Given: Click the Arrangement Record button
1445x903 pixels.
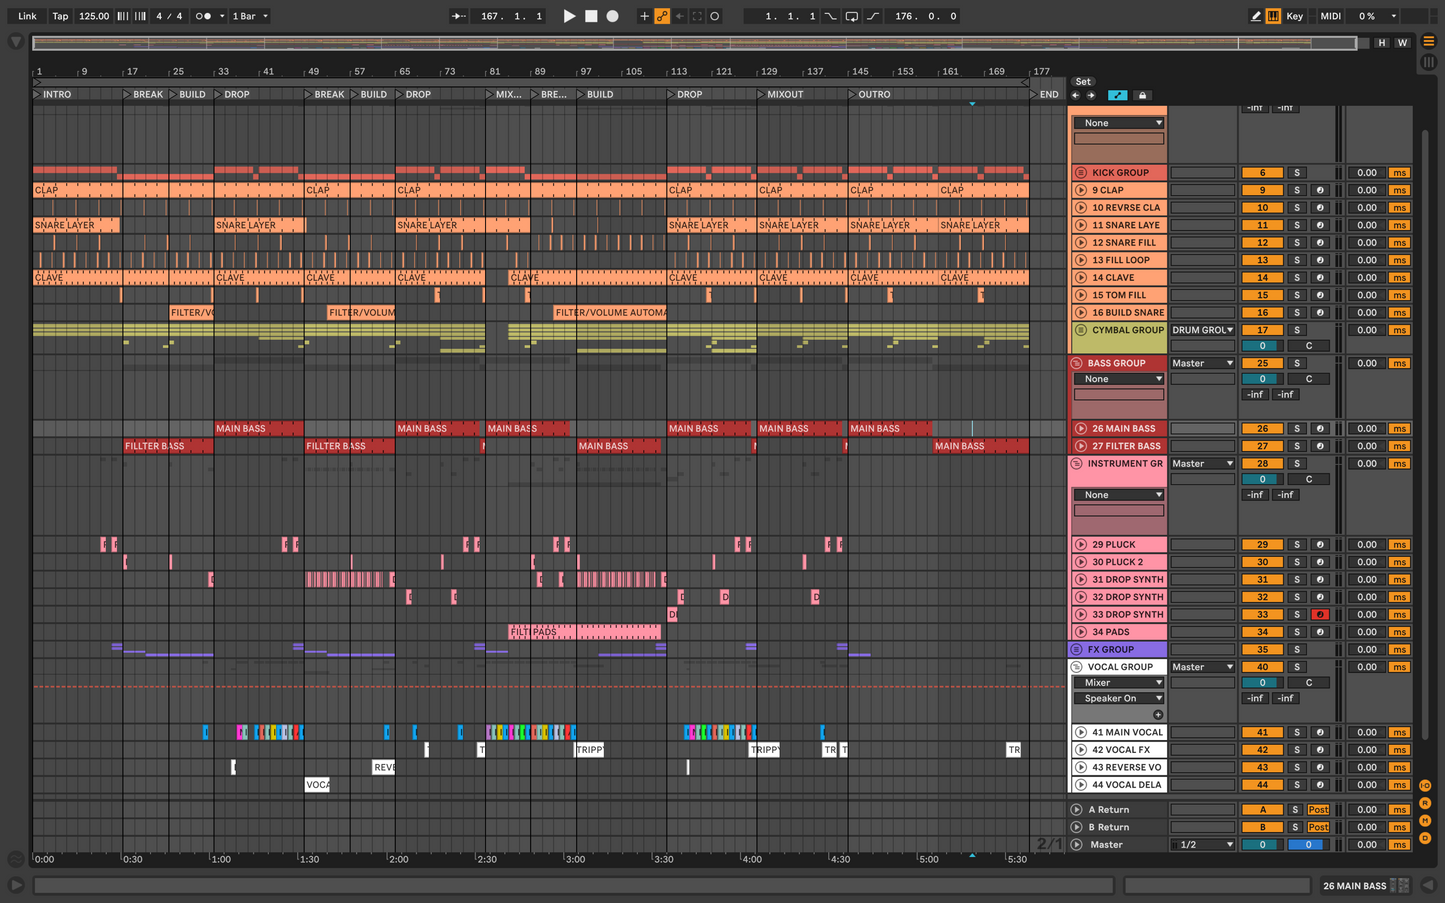Looking at the screenshot, I should (613, 16).
